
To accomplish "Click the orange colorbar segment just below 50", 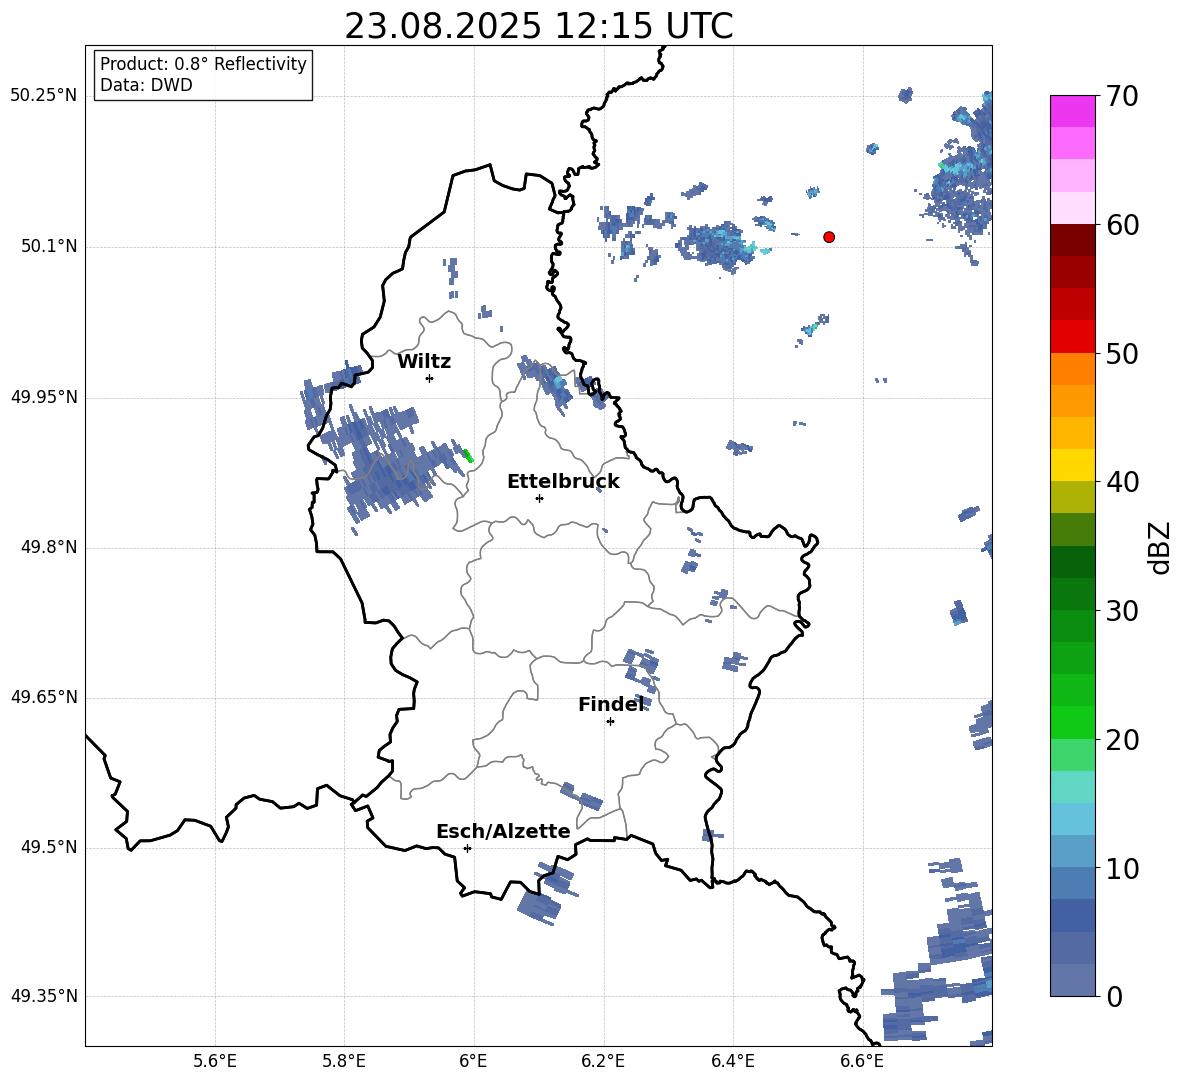I will (1072, 369).
